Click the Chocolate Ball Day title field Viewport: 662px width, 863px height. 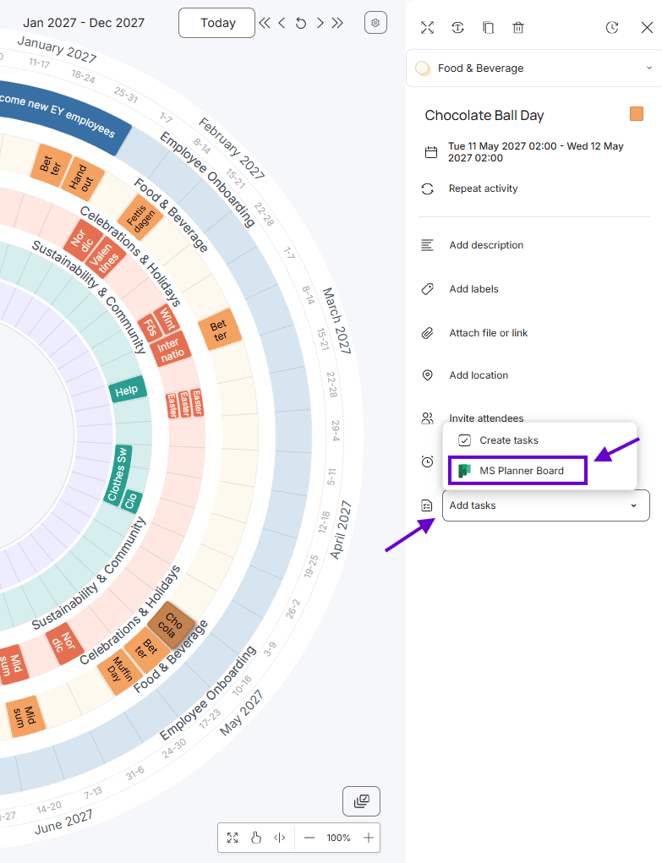(484, 116)
